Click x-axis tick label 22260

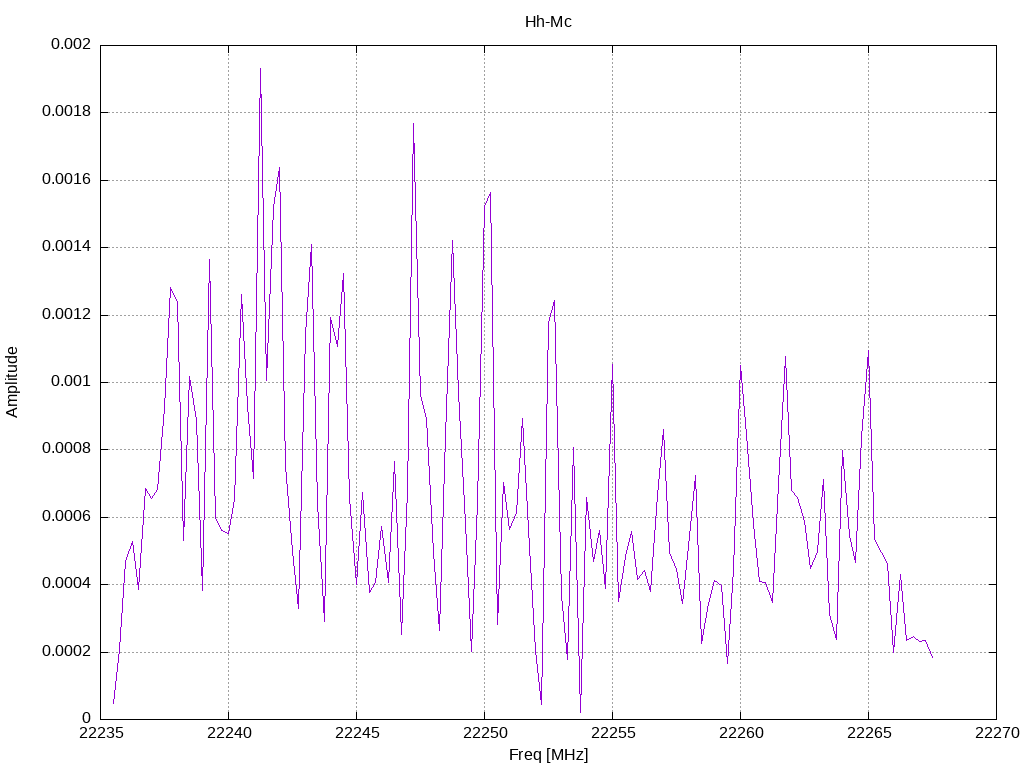(741, 733)
